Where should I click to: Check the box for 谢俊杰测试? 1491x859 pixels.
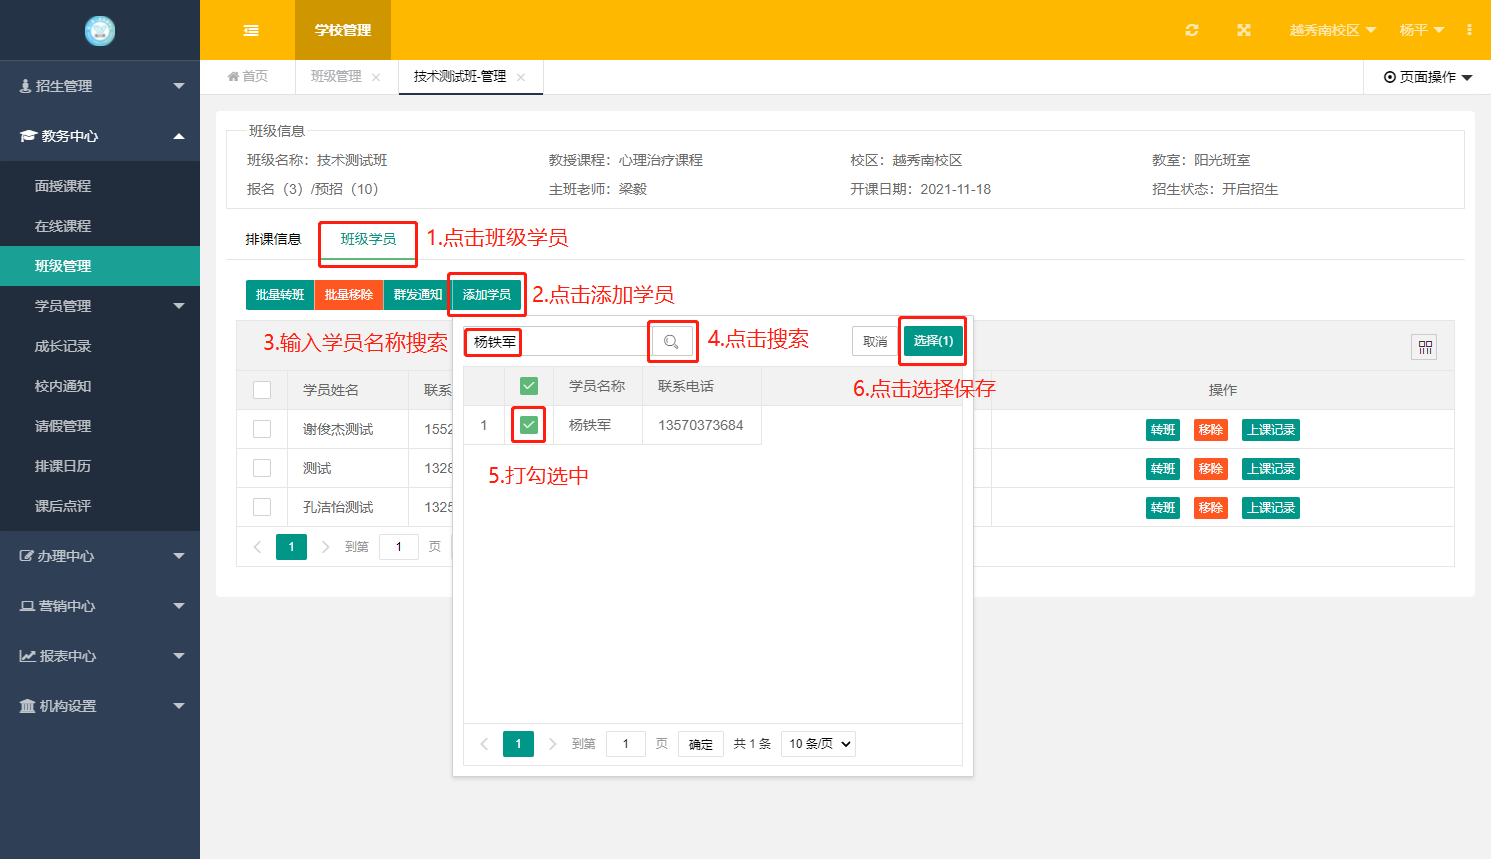(x=262, y=429)
